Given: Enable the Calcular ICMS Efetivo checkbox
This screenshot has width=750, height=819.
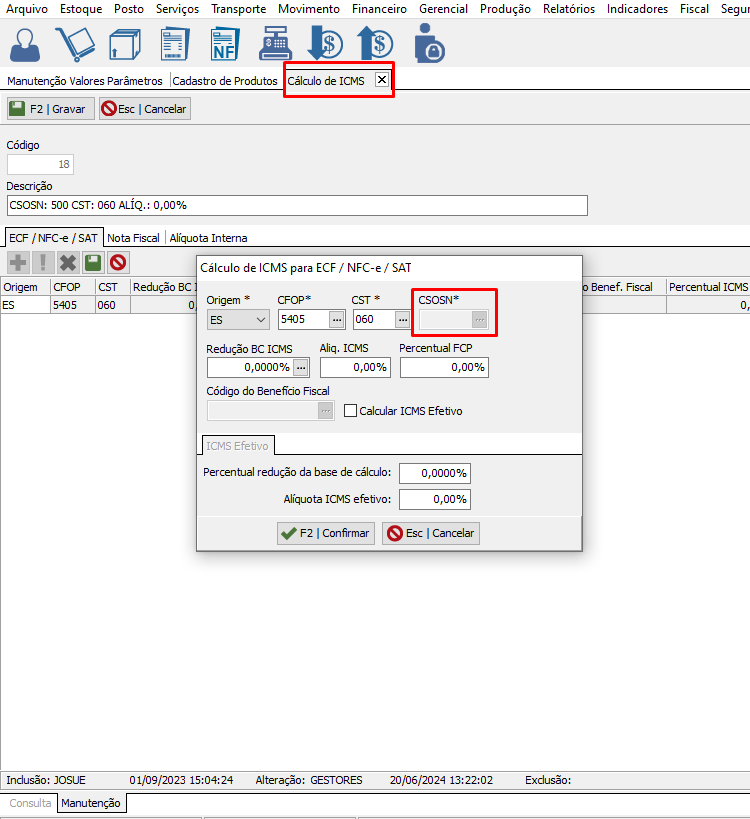Looking at the screenshot, I should click(x=351, y=411).
